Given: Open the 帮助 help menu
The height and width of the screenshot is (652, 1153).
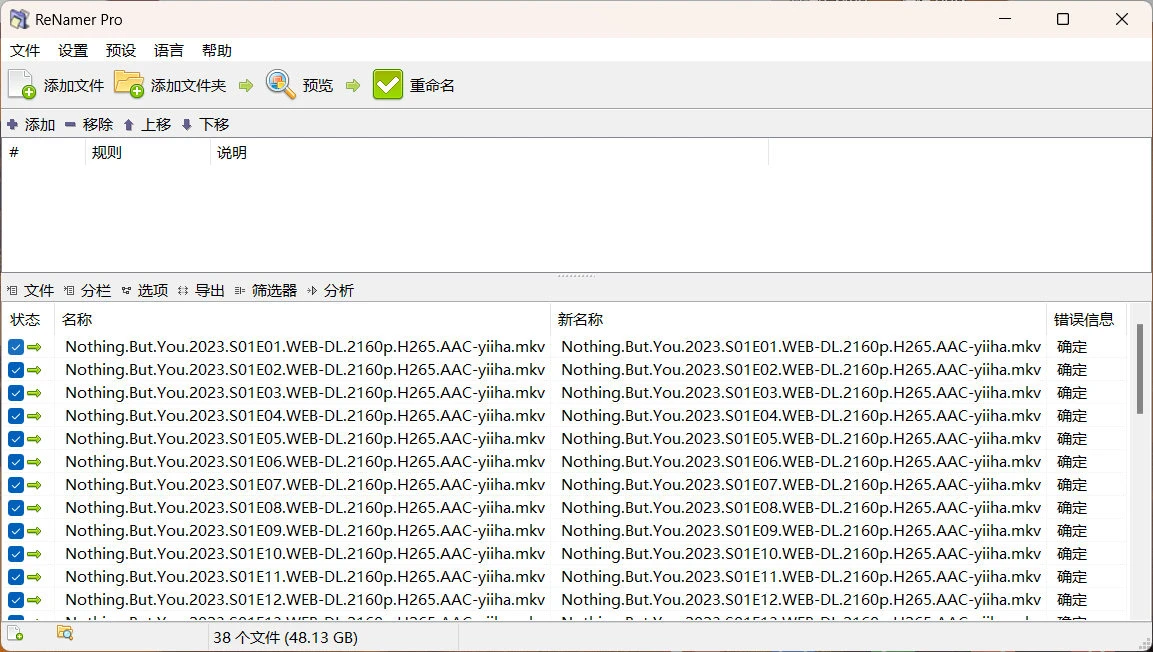Looking at the screenshot, I should pos(217,51).
